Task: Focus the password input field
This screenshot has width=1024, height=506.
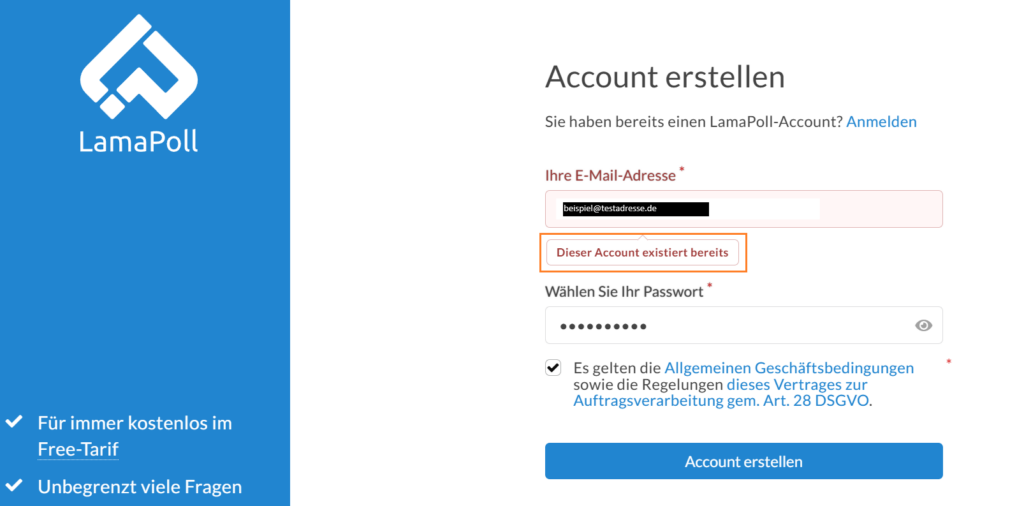Action: pyautogui.click(x=744, y=325)
